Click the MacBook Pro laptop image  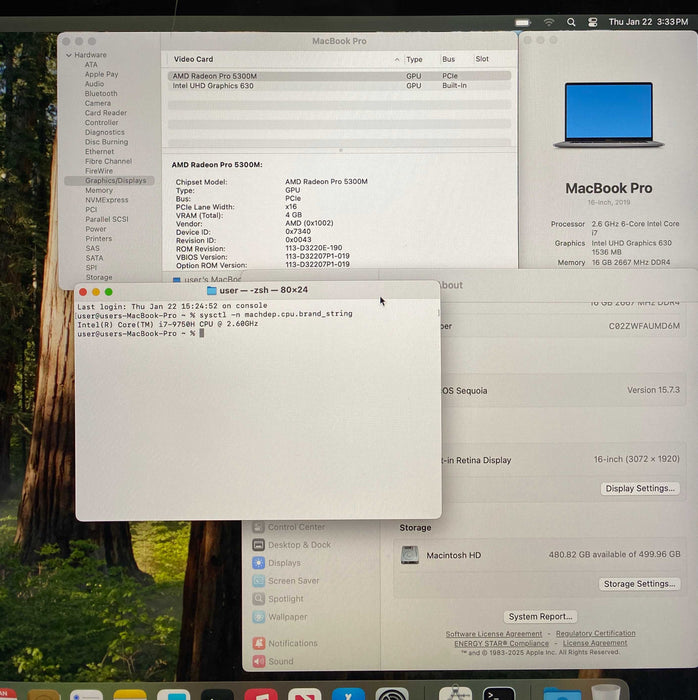(x=608, y=115)
